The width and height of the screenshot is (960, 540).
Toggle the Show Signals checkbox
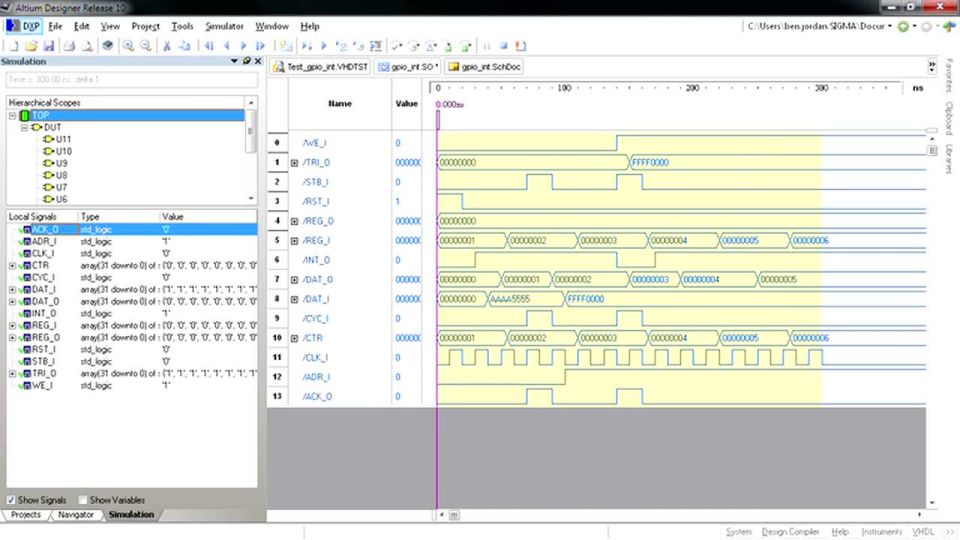(10, 500)
